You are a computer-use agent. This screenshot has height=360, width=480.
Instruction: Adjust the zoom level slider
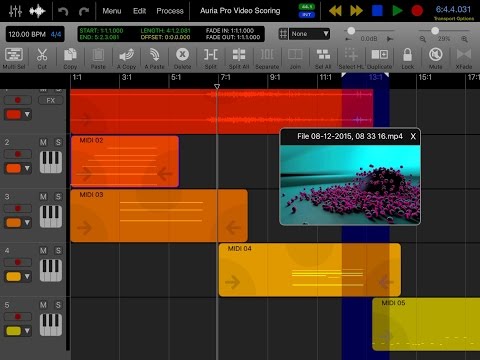click(435, 31)
